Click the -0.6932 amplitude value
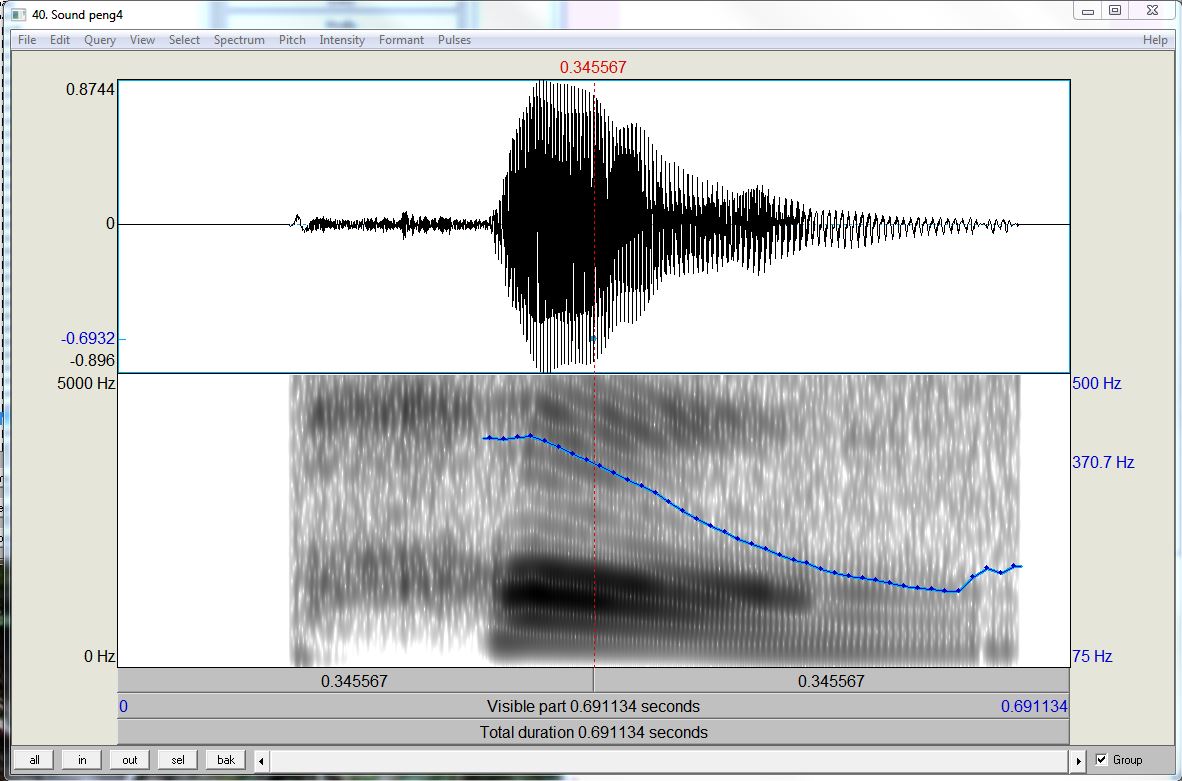This screenshot has width=1182, height=781. coord(88,338)
